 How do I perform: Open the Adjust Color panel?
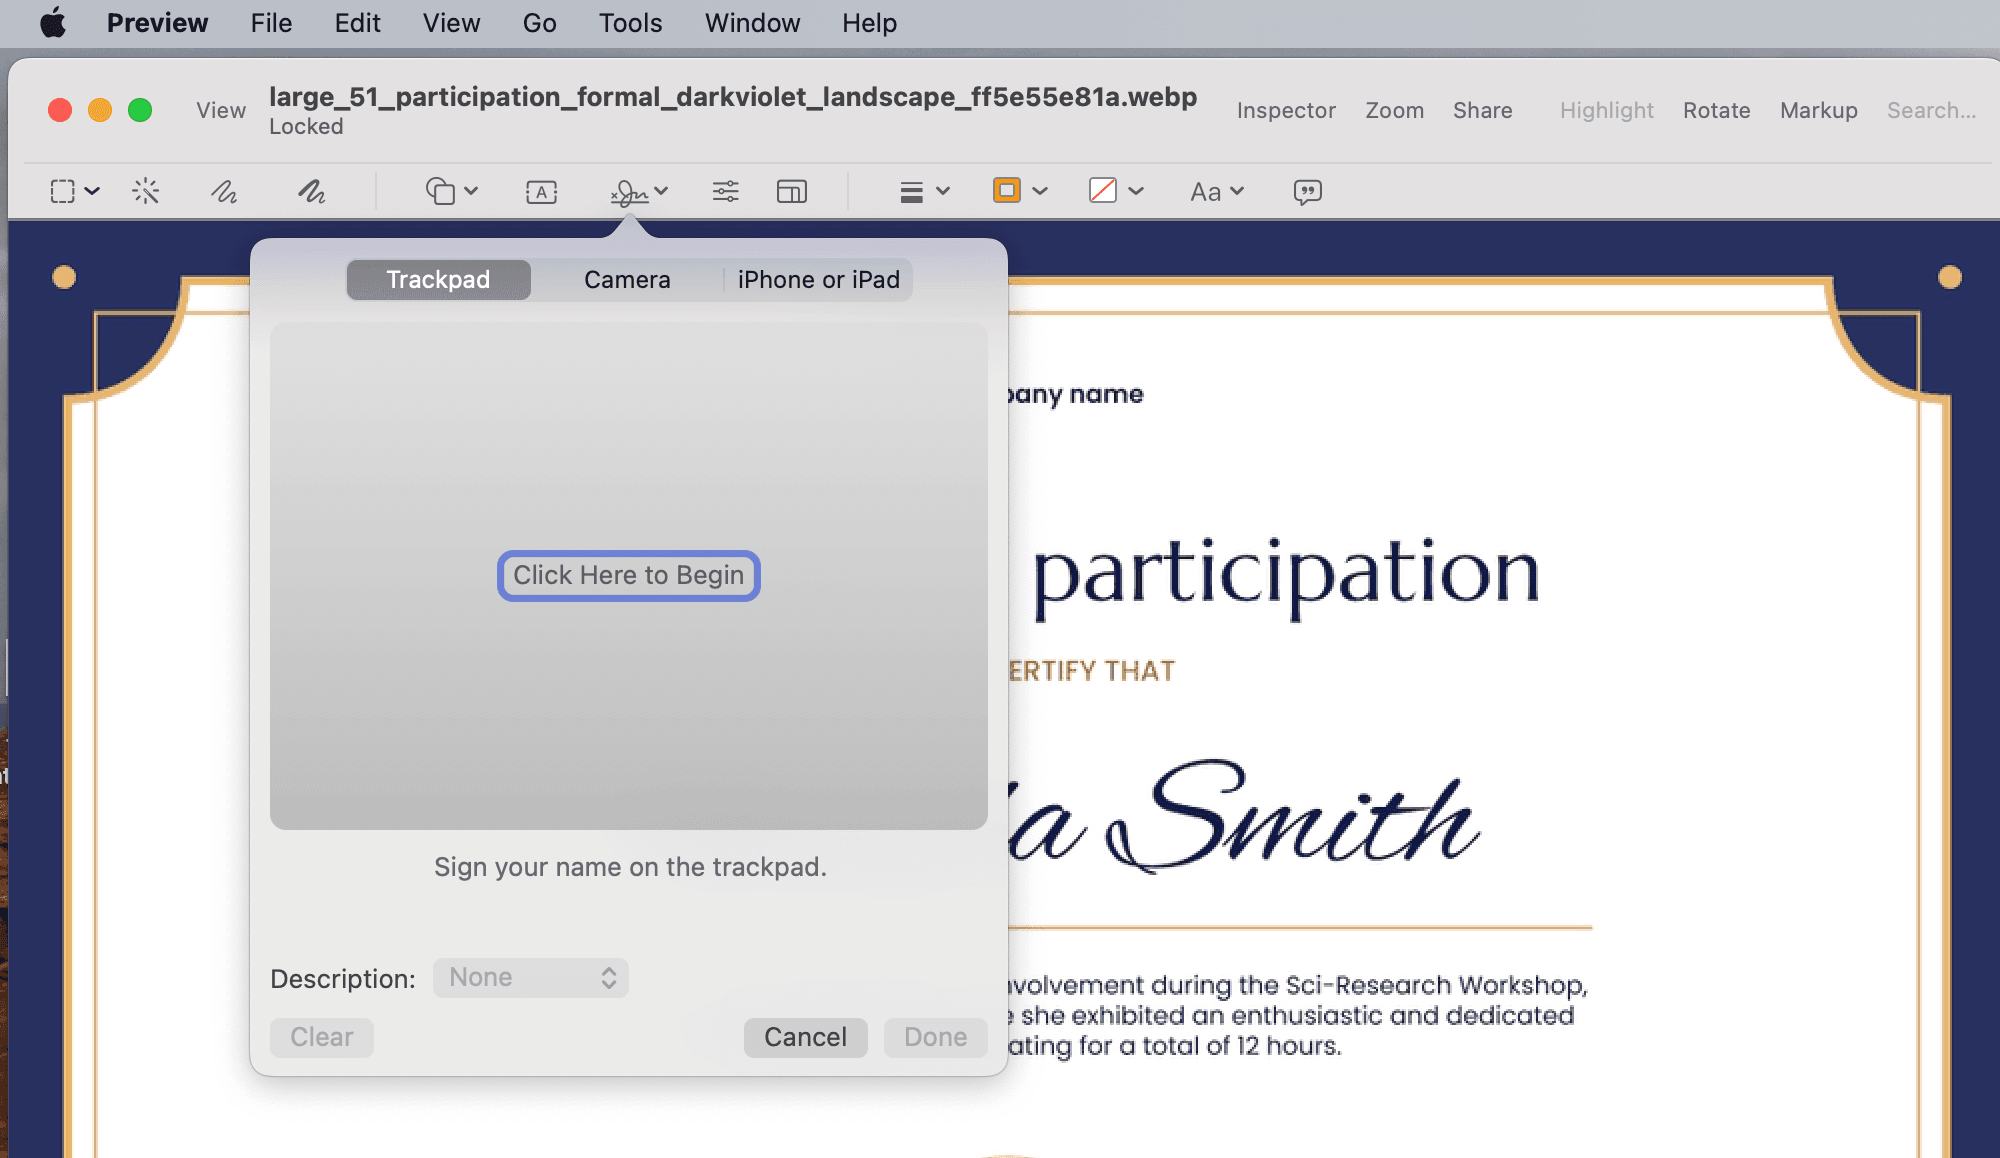pos(725,191)
